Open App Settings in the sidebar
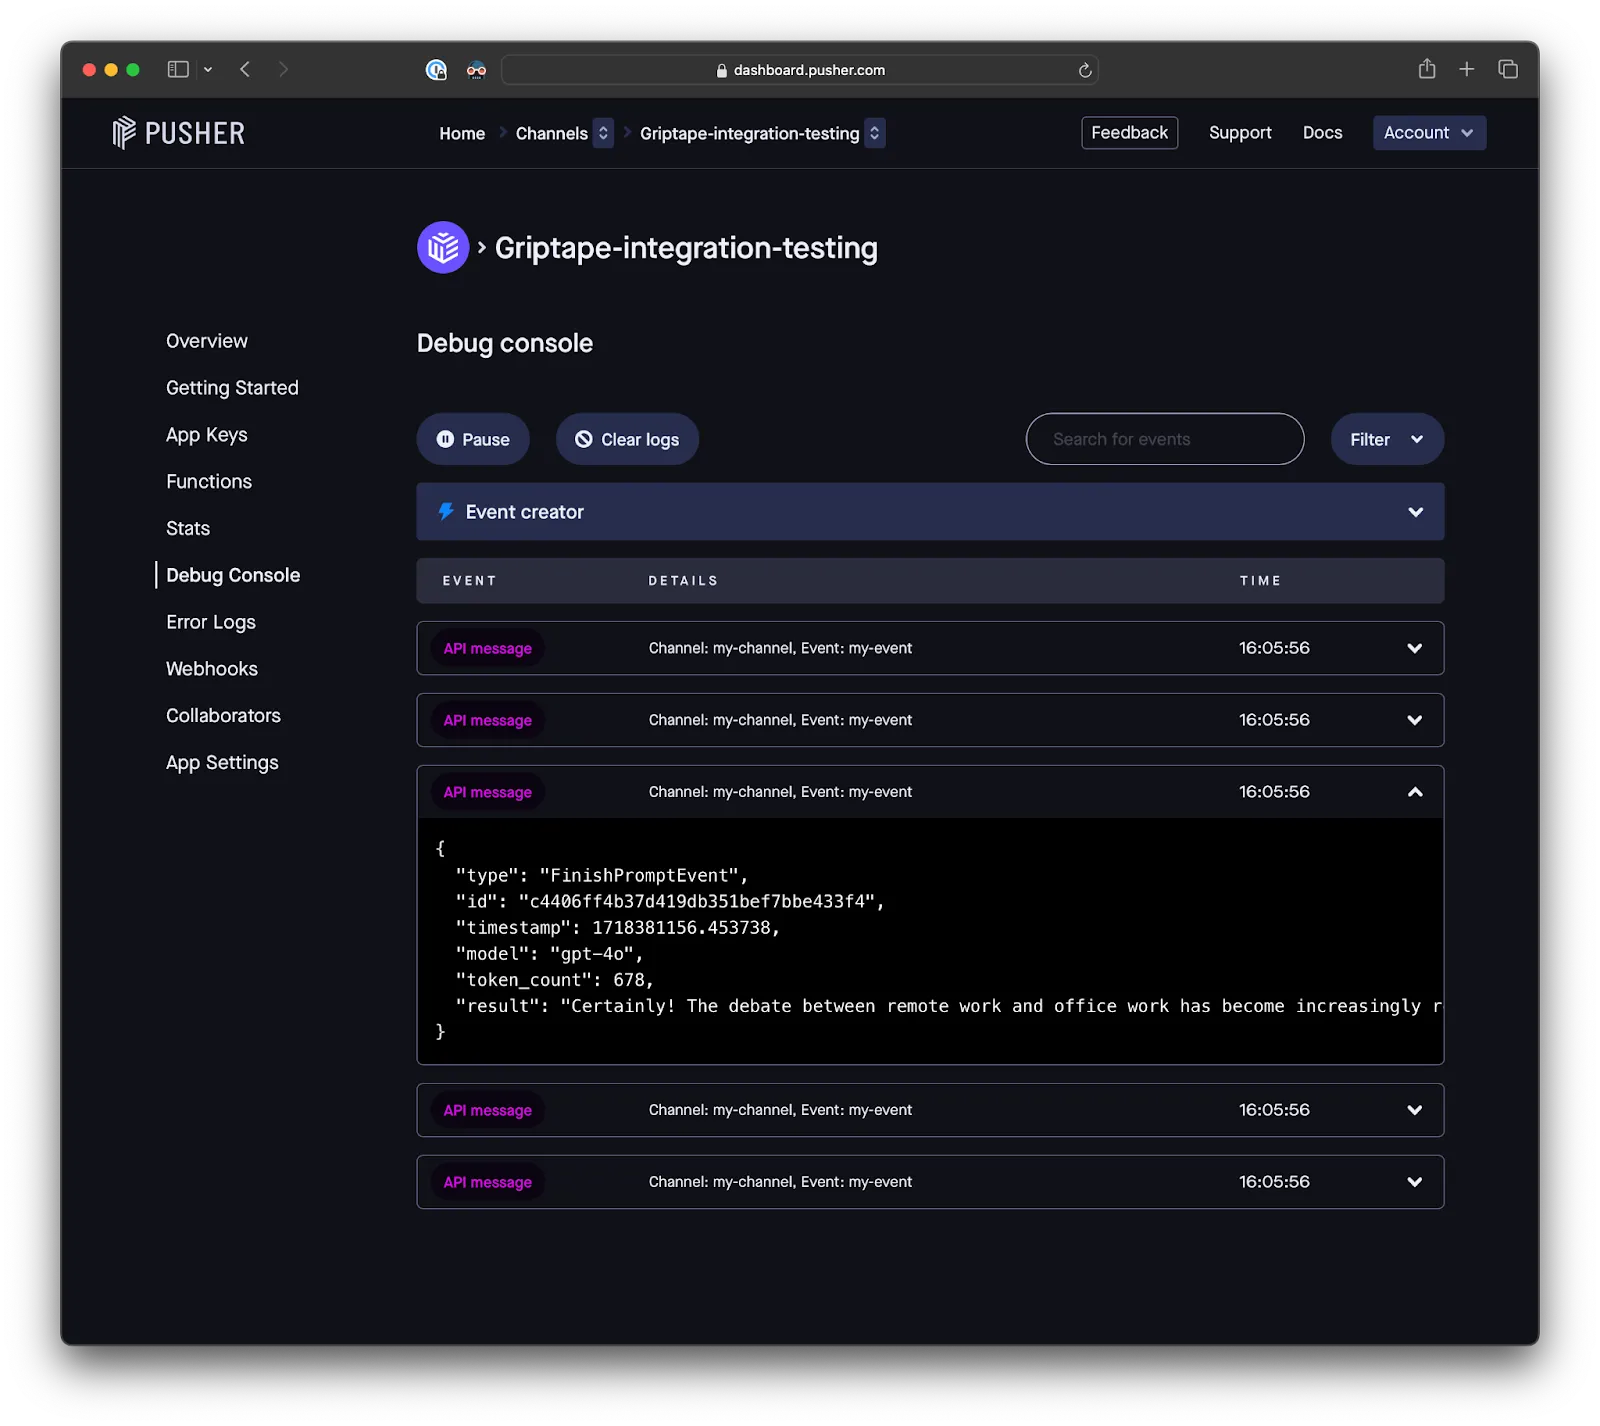The height and width of the screenshot is (1426, 1600). click(222, 763)
